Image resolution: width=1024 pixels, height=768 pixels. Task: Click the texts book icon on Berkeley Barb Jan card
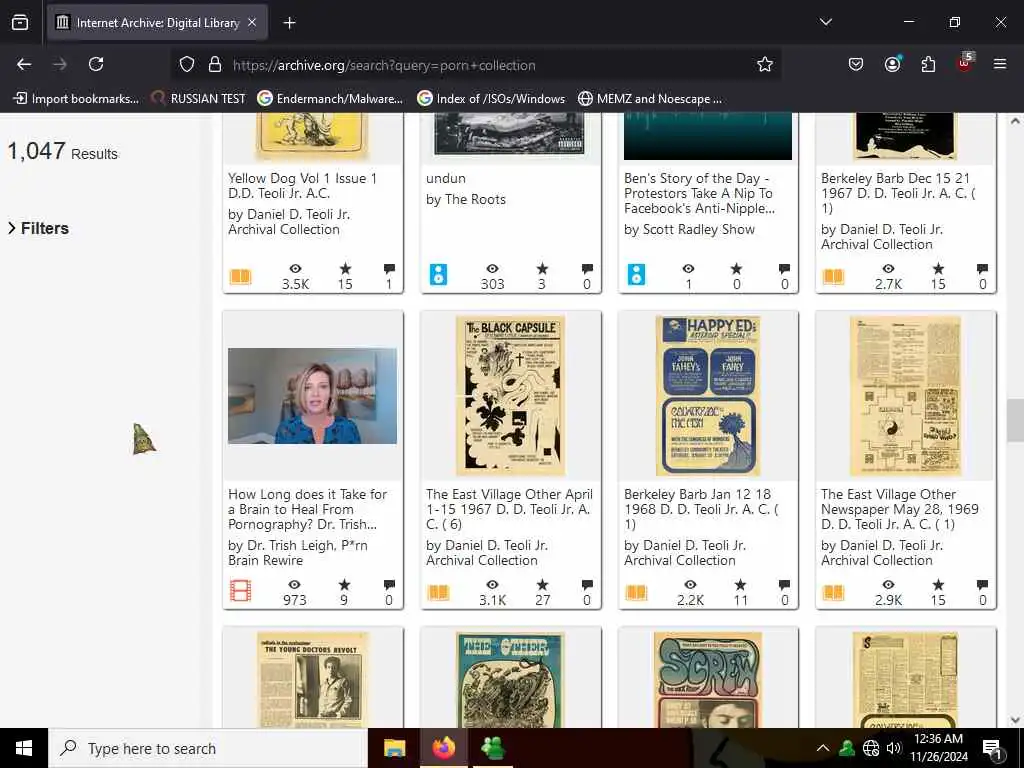(x=636, y=592)
